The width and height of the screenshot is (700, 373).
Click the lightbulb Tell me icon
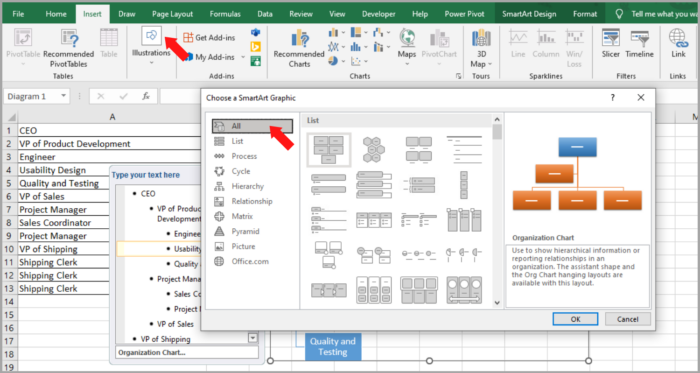[619, 14]
